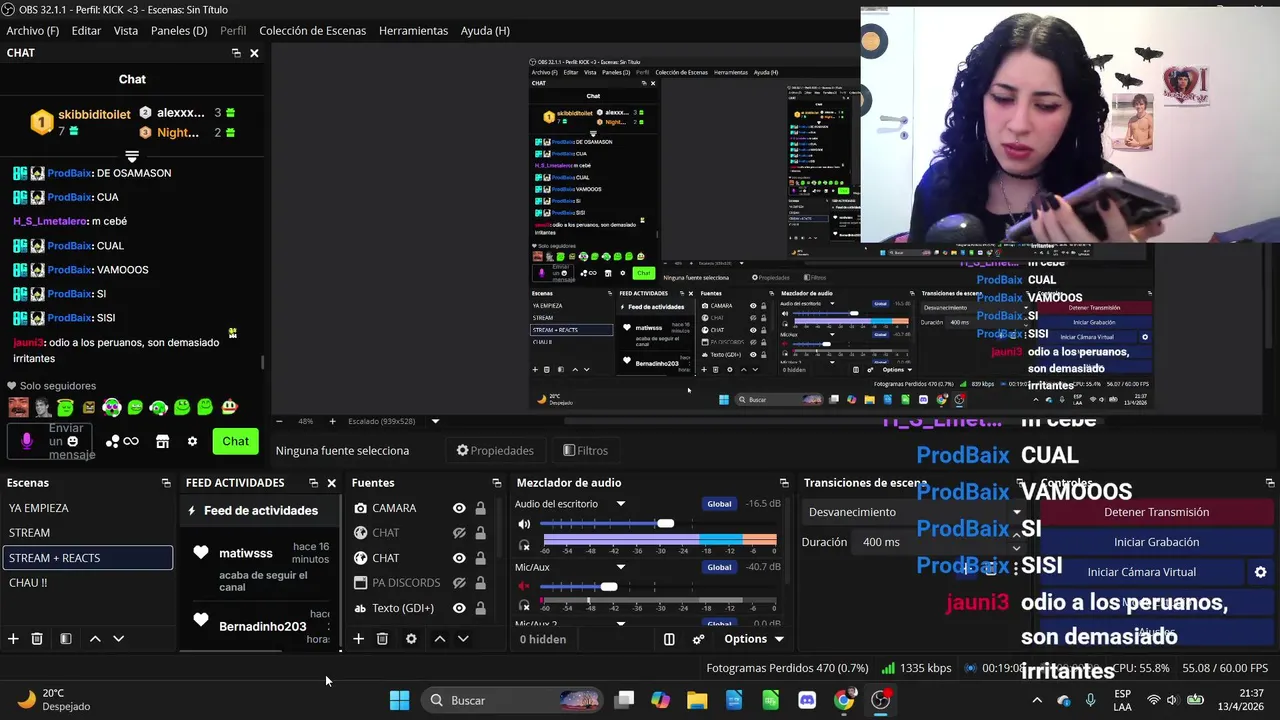Click Detener Transmisión button
The height and width of the screenshot is (720, 1280).
[1156, 512]
